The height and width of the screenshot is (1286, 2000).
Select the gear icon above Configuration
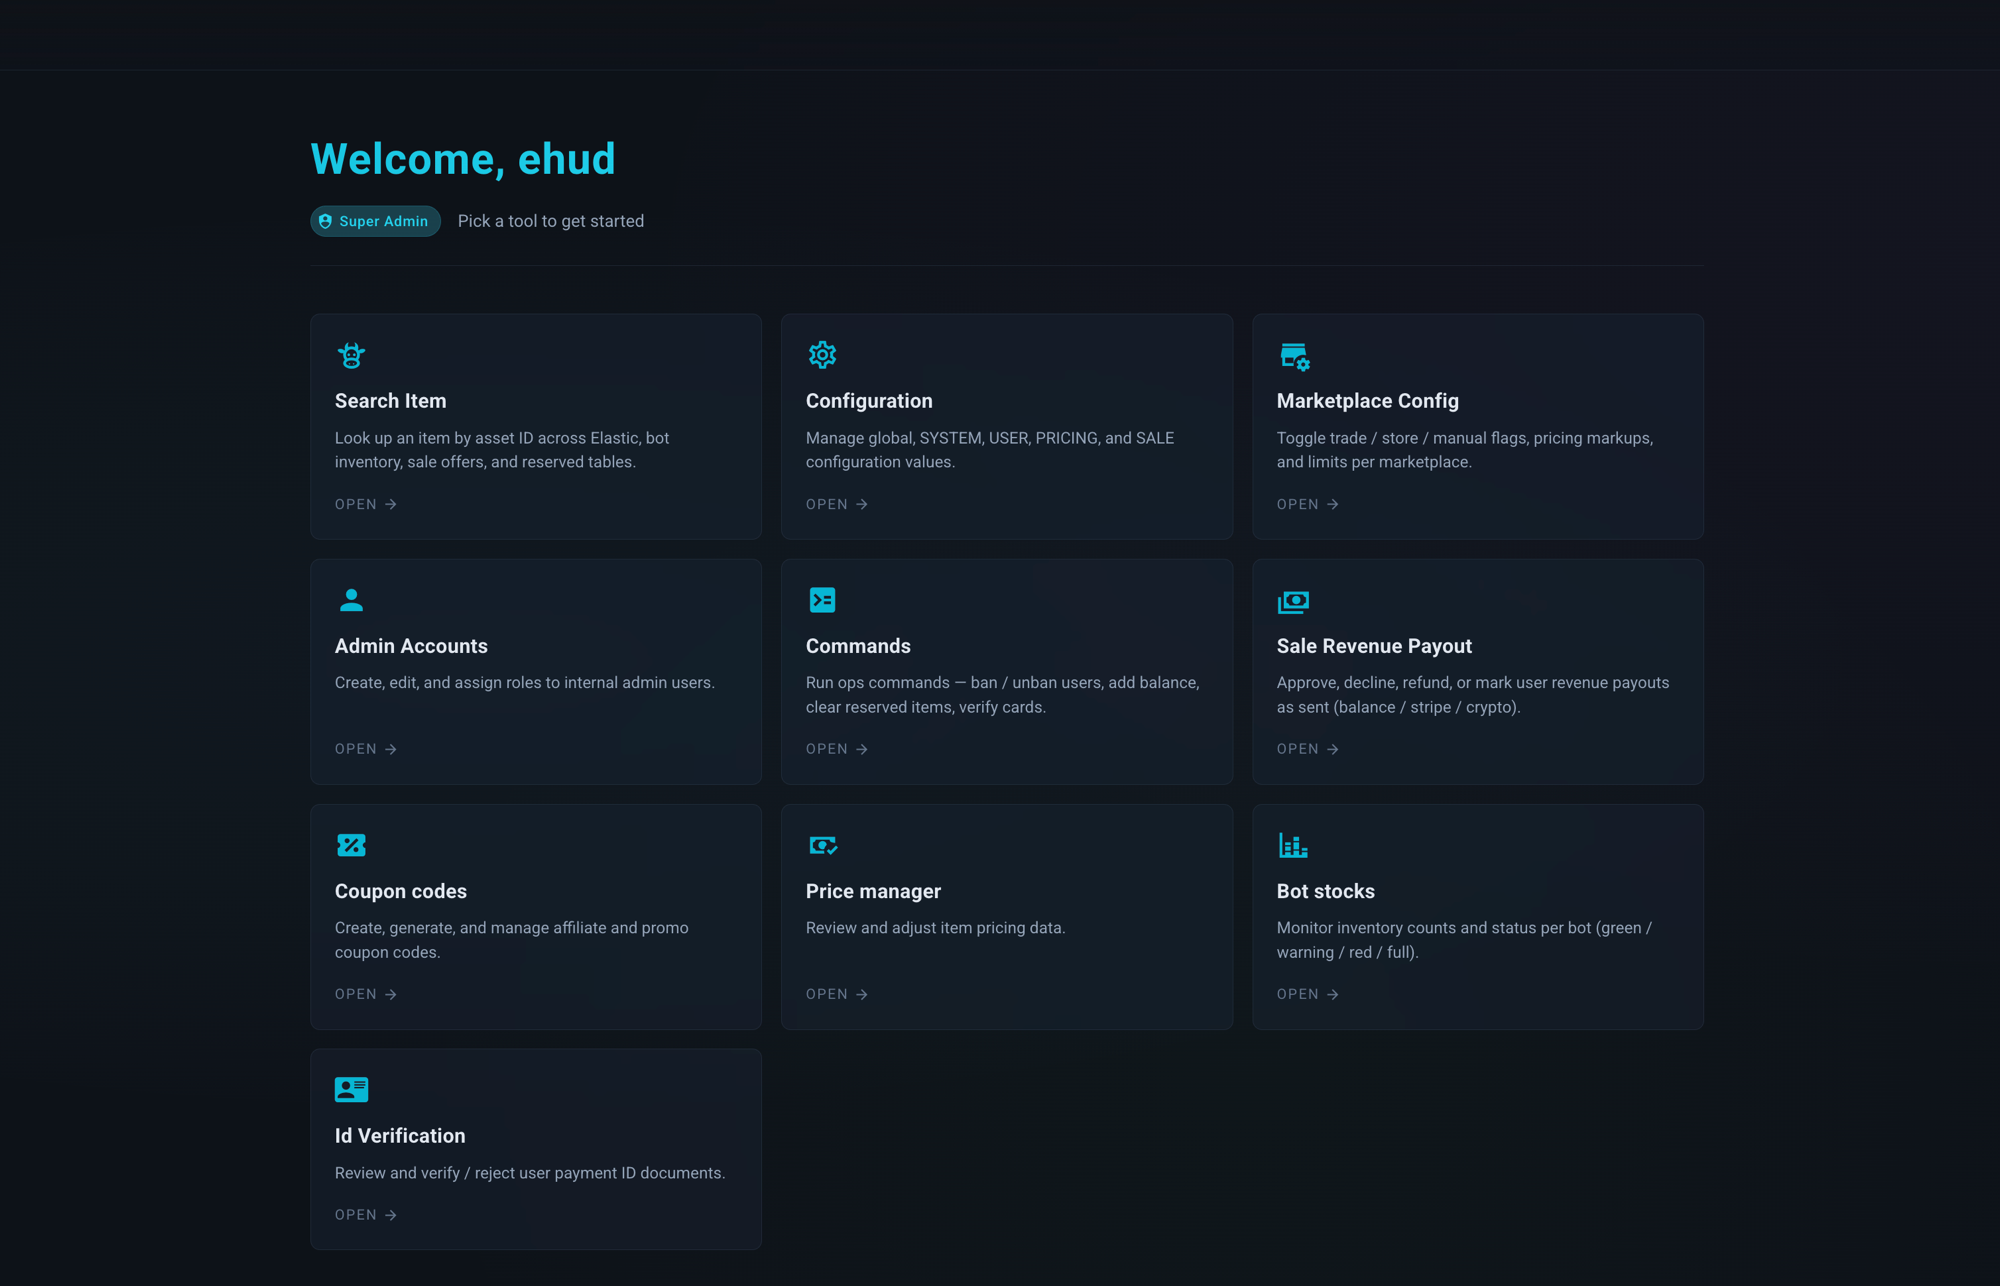[822, 355]
